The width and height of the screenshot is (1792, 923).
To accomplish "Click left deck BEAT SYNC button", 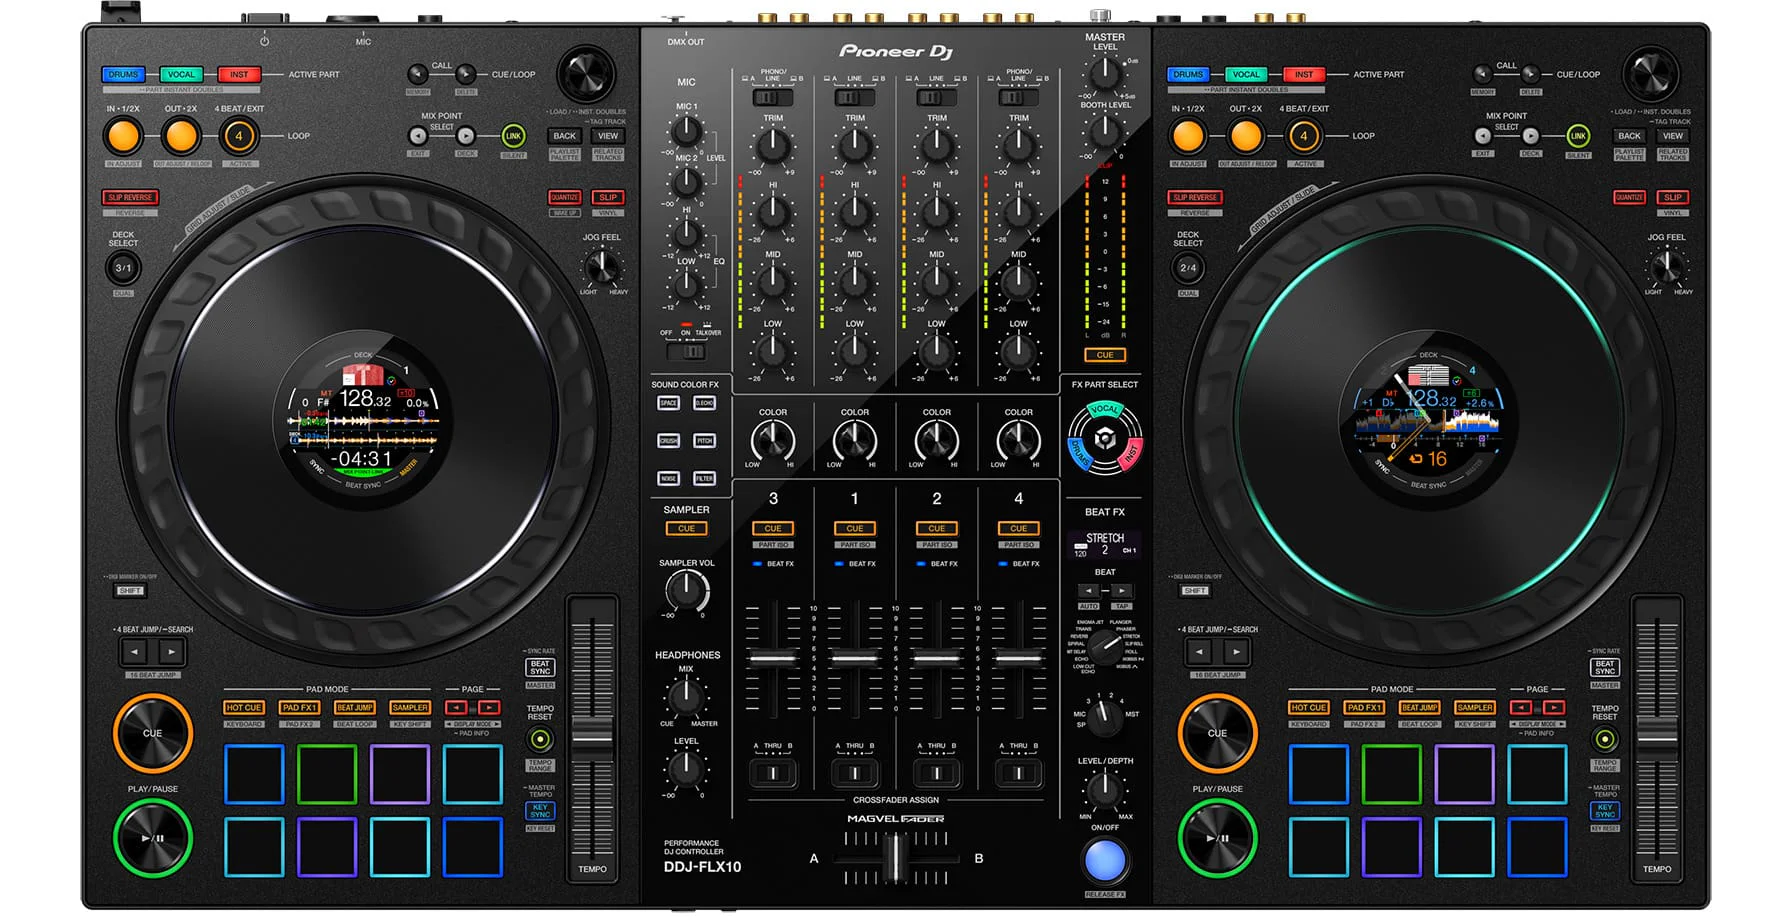I will 540,667.
